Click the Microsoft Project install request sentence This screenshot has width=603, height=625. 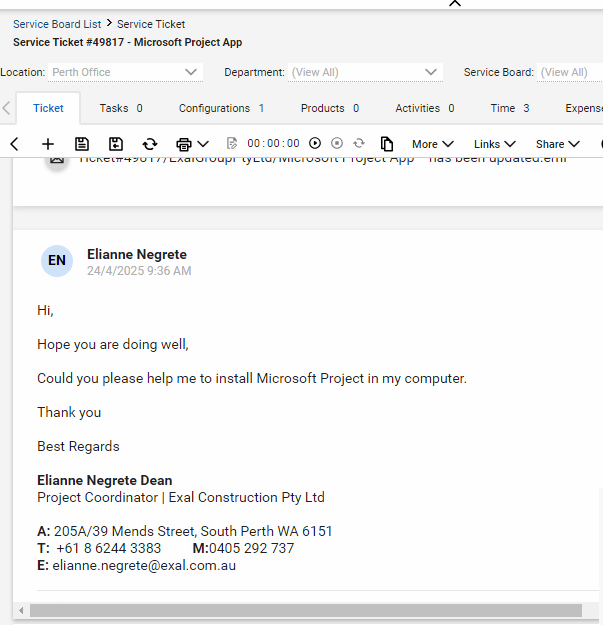(252, 378)
